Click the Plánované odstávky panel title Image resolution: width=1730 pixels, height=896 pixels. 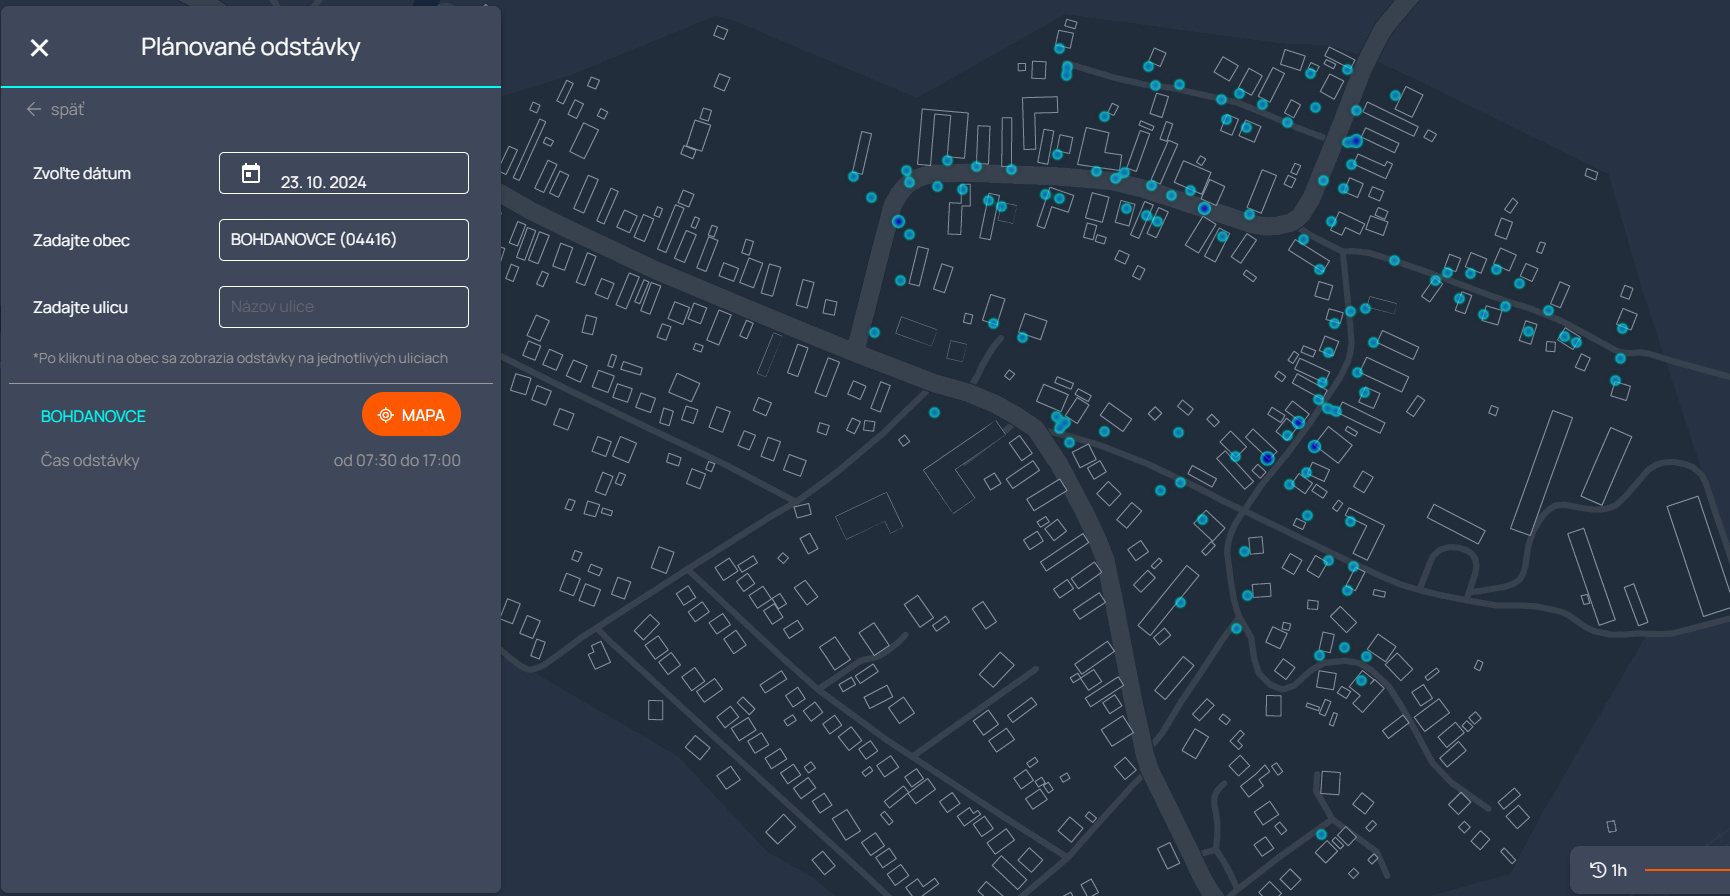pos(250,47)
